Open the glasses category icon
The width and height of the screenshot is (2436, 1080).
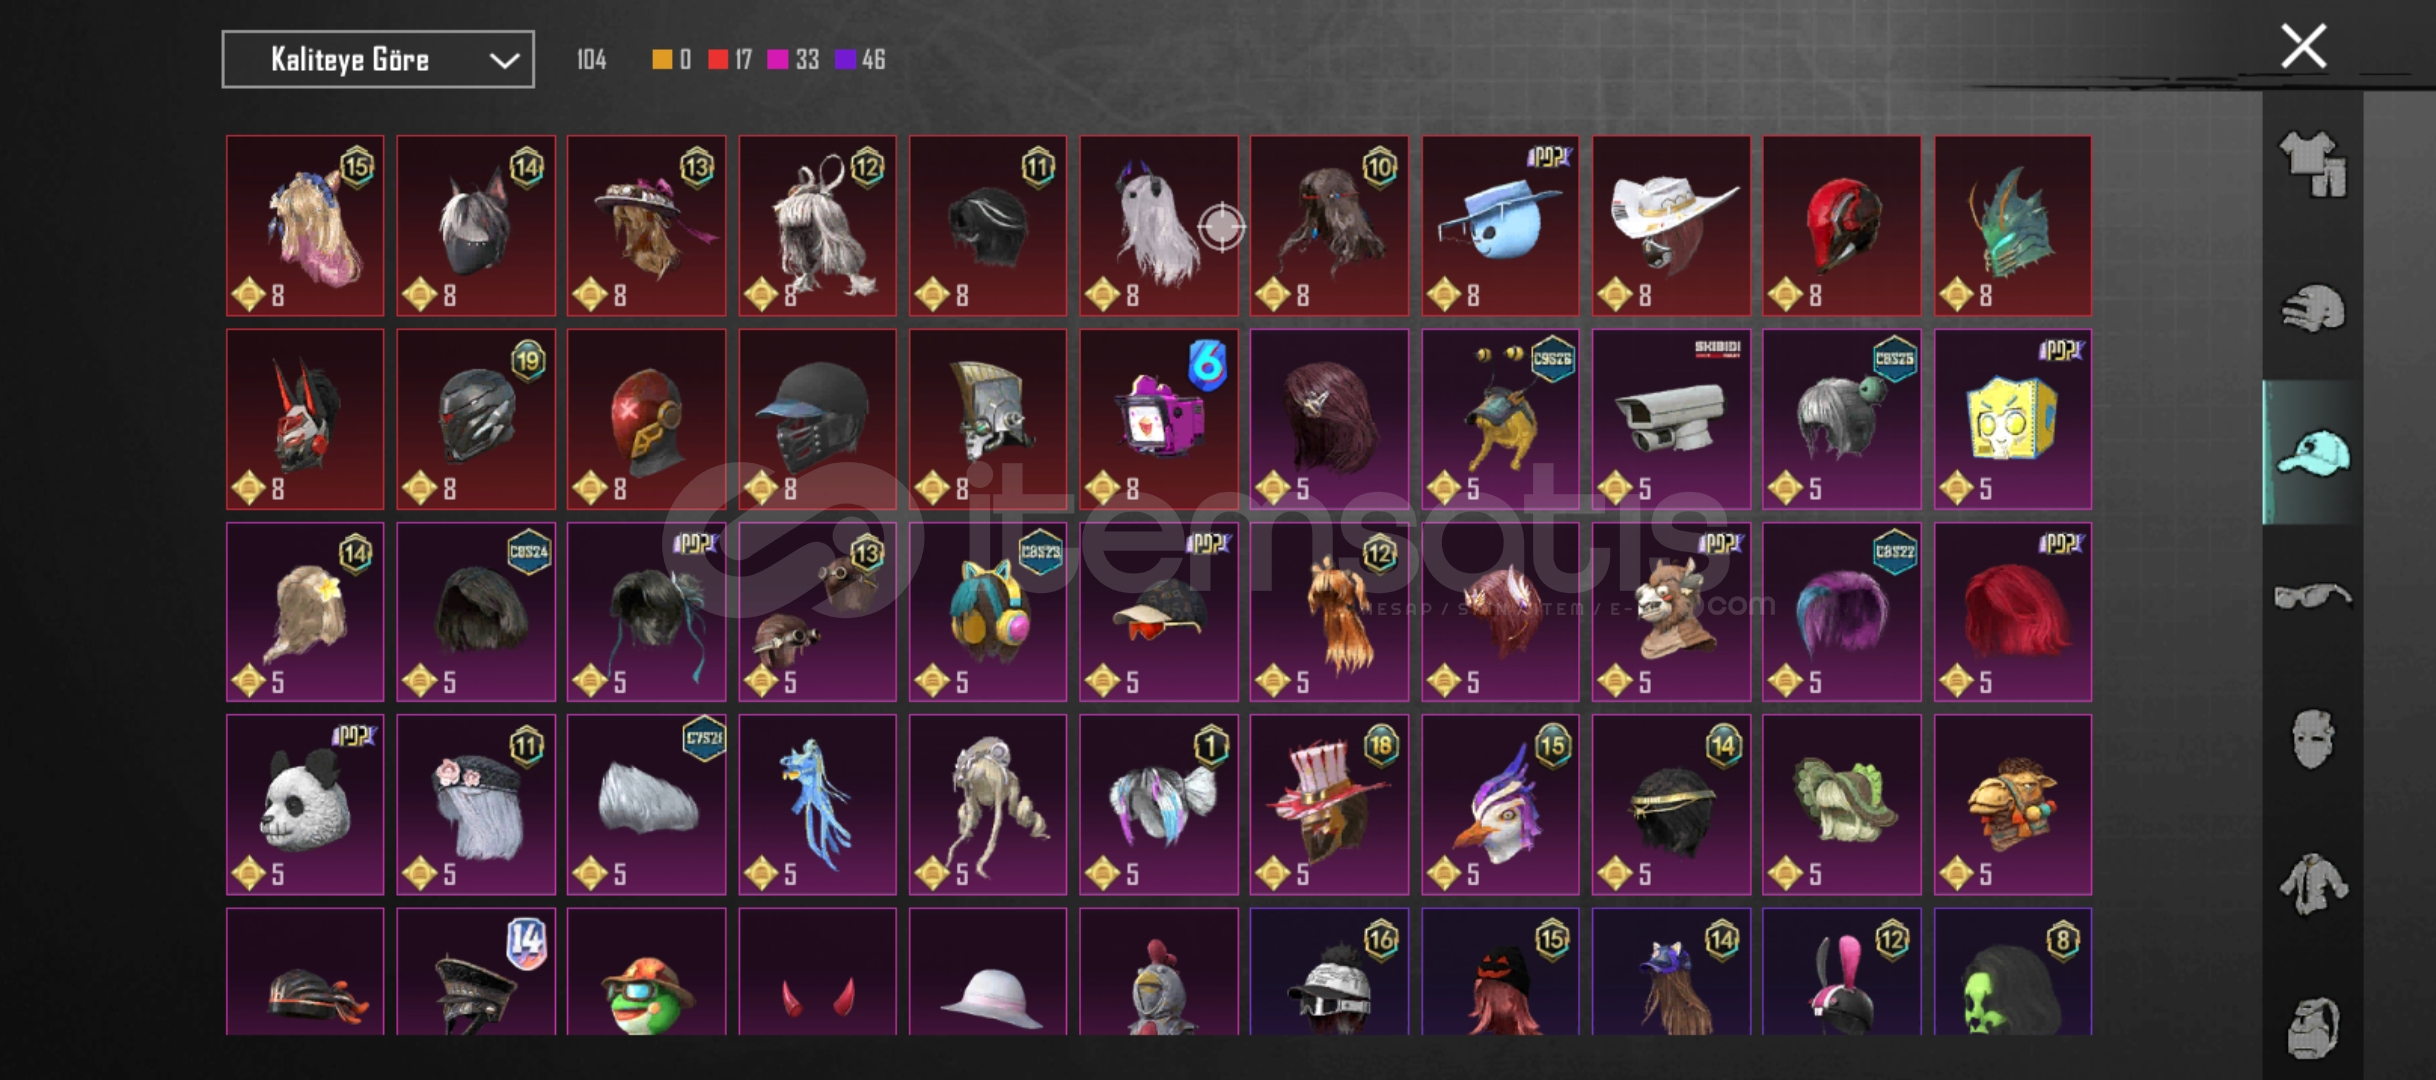tap(2313, 597)
